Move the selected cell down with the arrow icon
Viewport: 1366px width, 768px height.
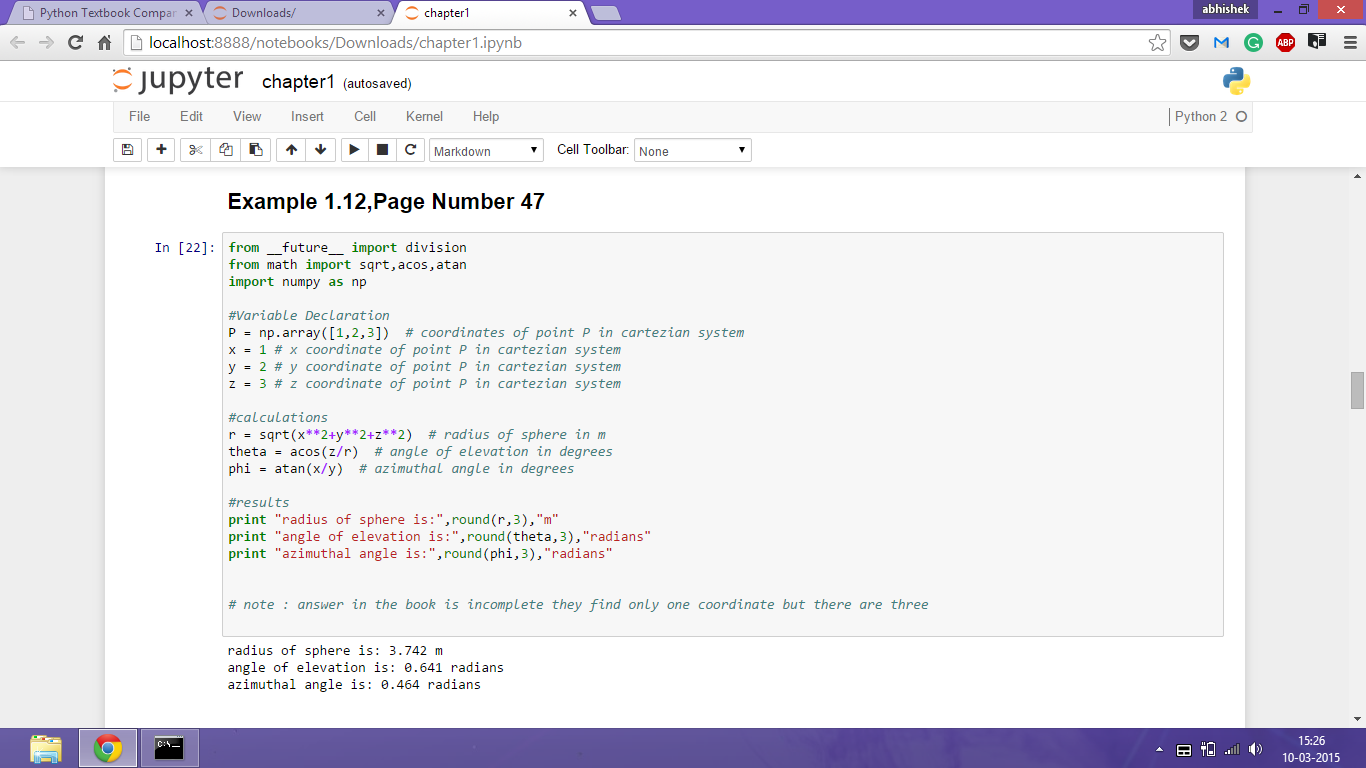pos(320,150)
